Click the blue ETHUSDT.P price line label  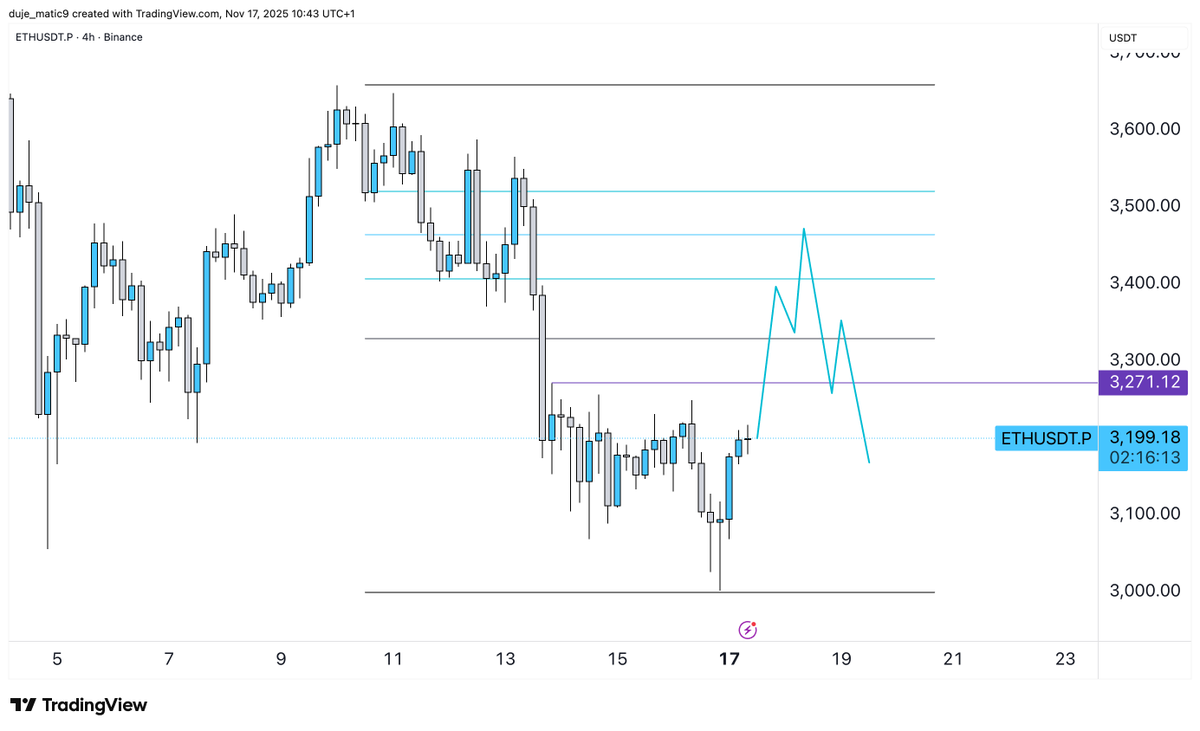click(1046, 438)
